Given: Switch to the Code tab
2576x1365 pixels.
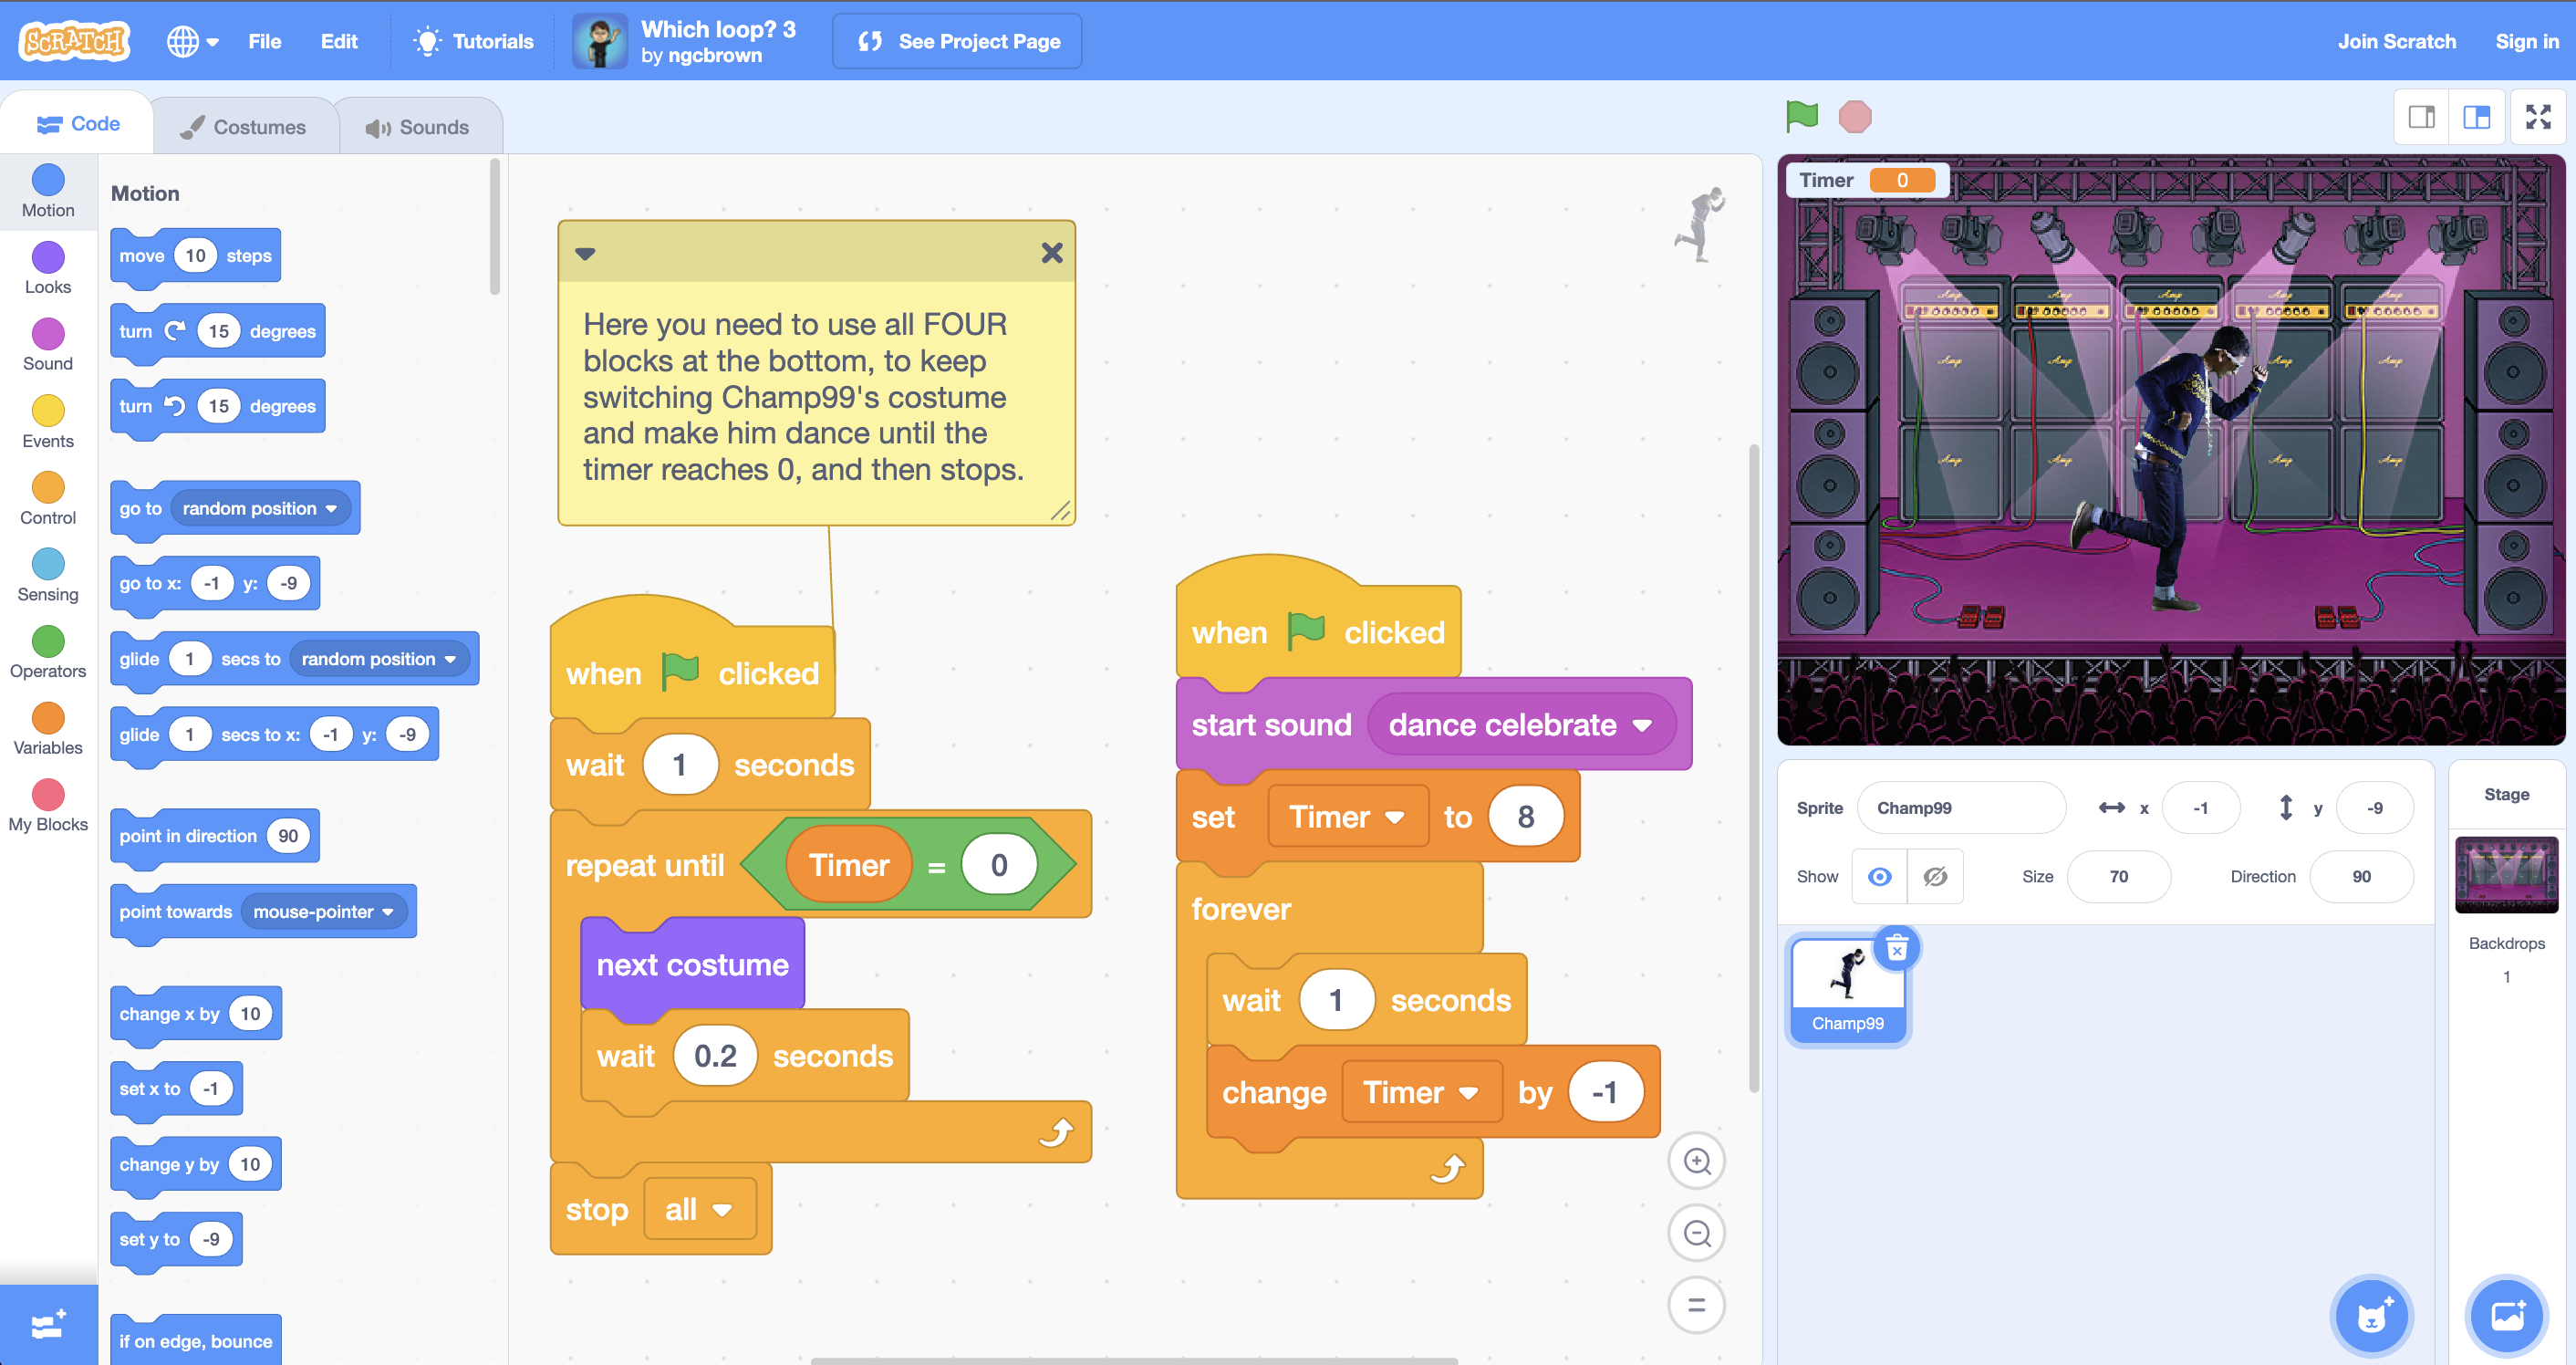Looking at the screenshot, I should coord(78,124).
